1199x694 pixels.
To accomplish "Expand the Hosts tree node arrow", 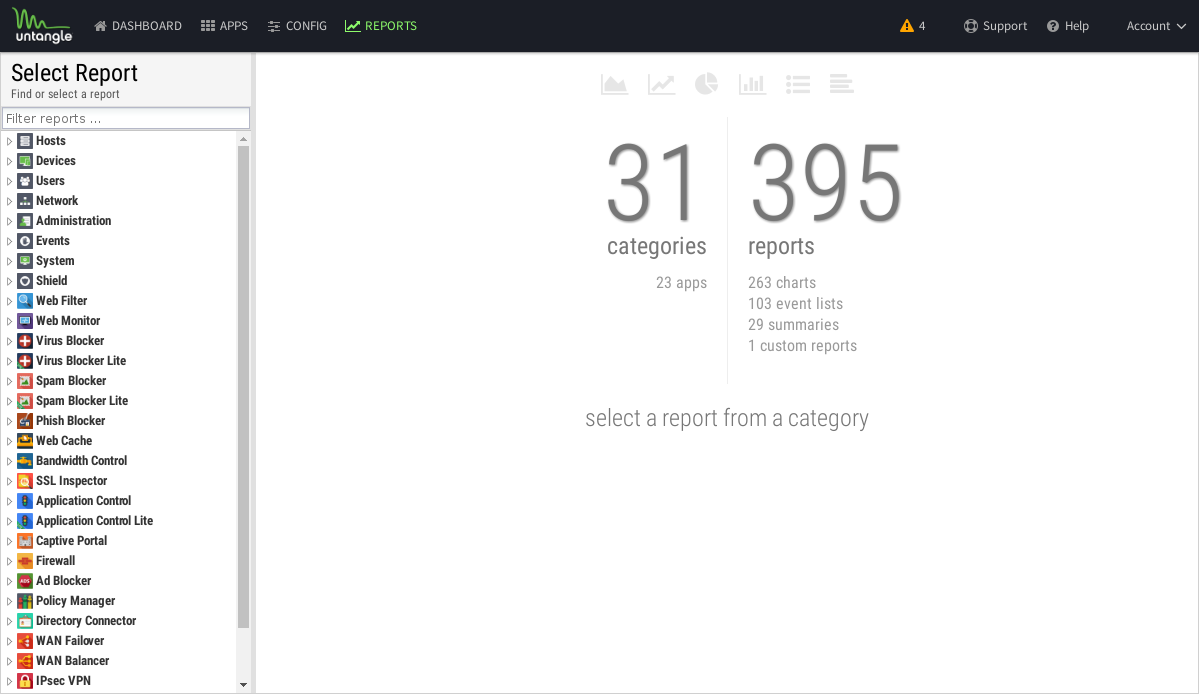I will point(9,141).
